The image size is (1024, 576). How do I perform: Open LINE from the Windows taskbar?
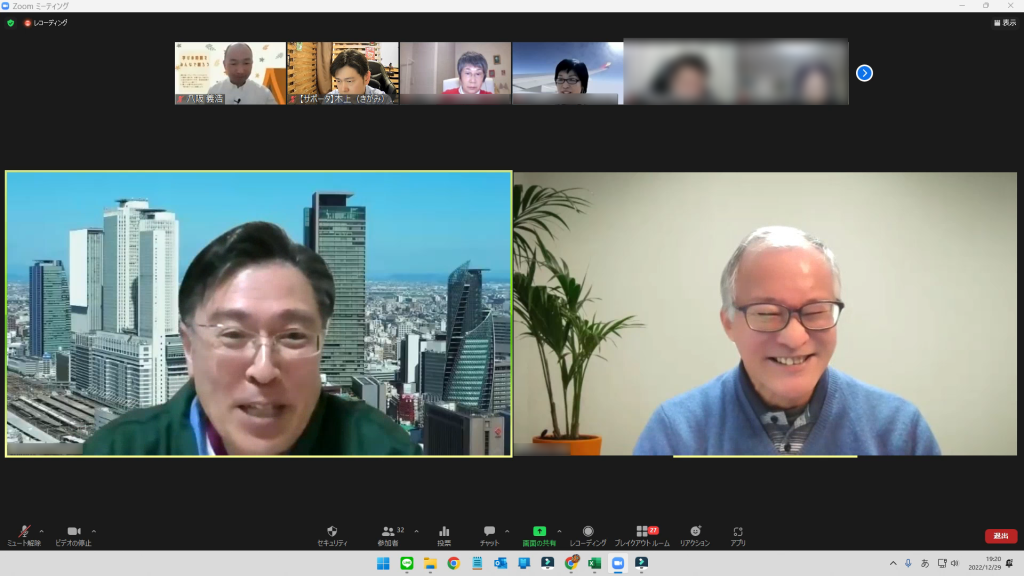(x=407, y=563)
